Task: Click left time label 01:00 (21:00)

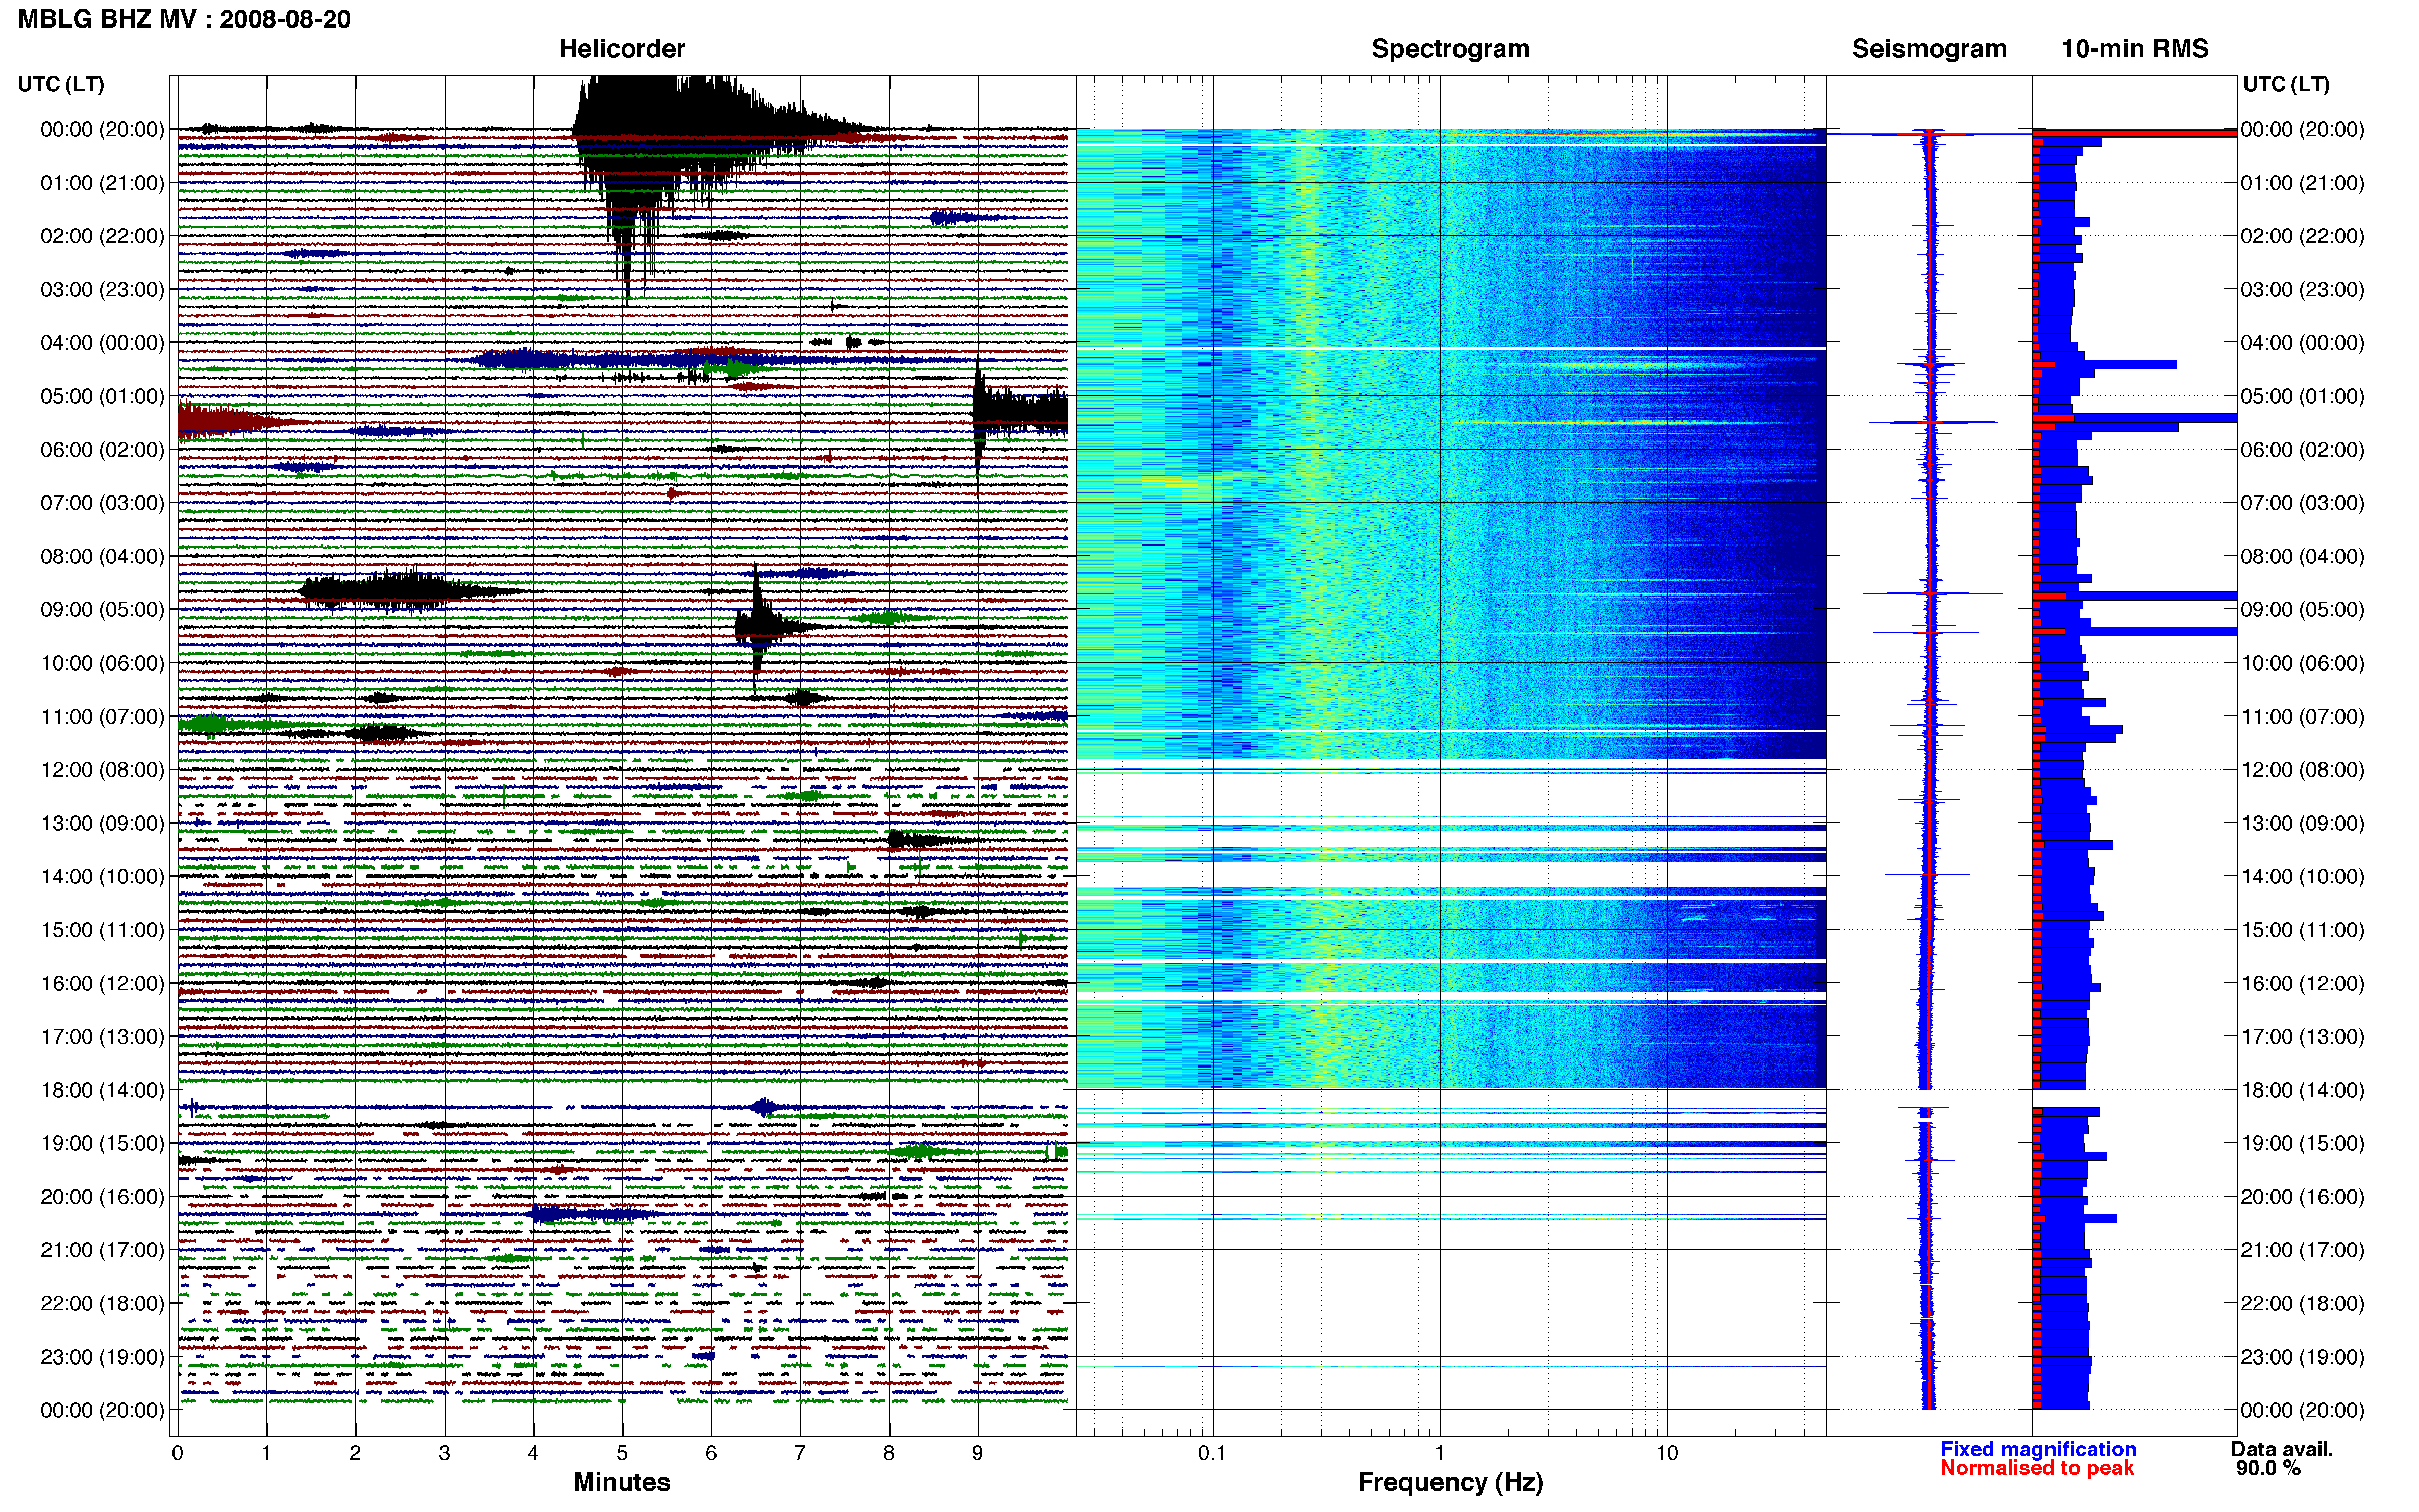Action: (x=102, y=183)
